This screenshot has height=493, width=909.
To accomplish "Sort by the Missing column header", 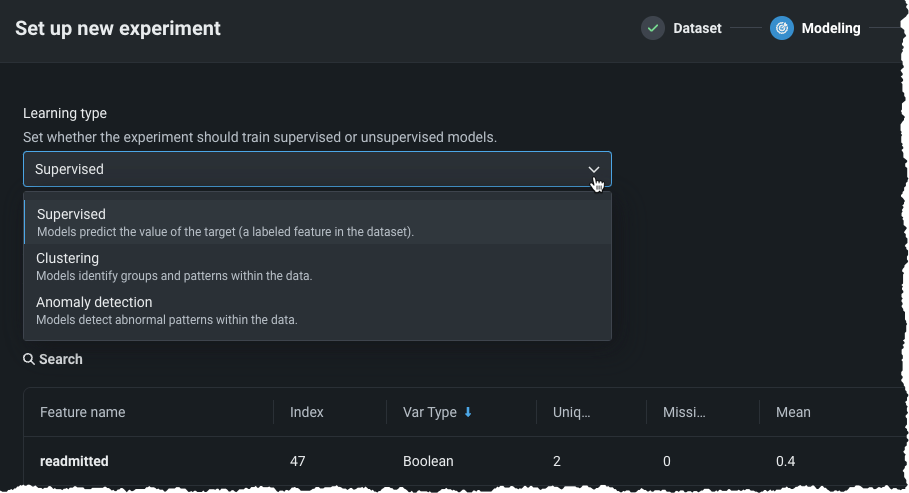I will tap(685, 412).
